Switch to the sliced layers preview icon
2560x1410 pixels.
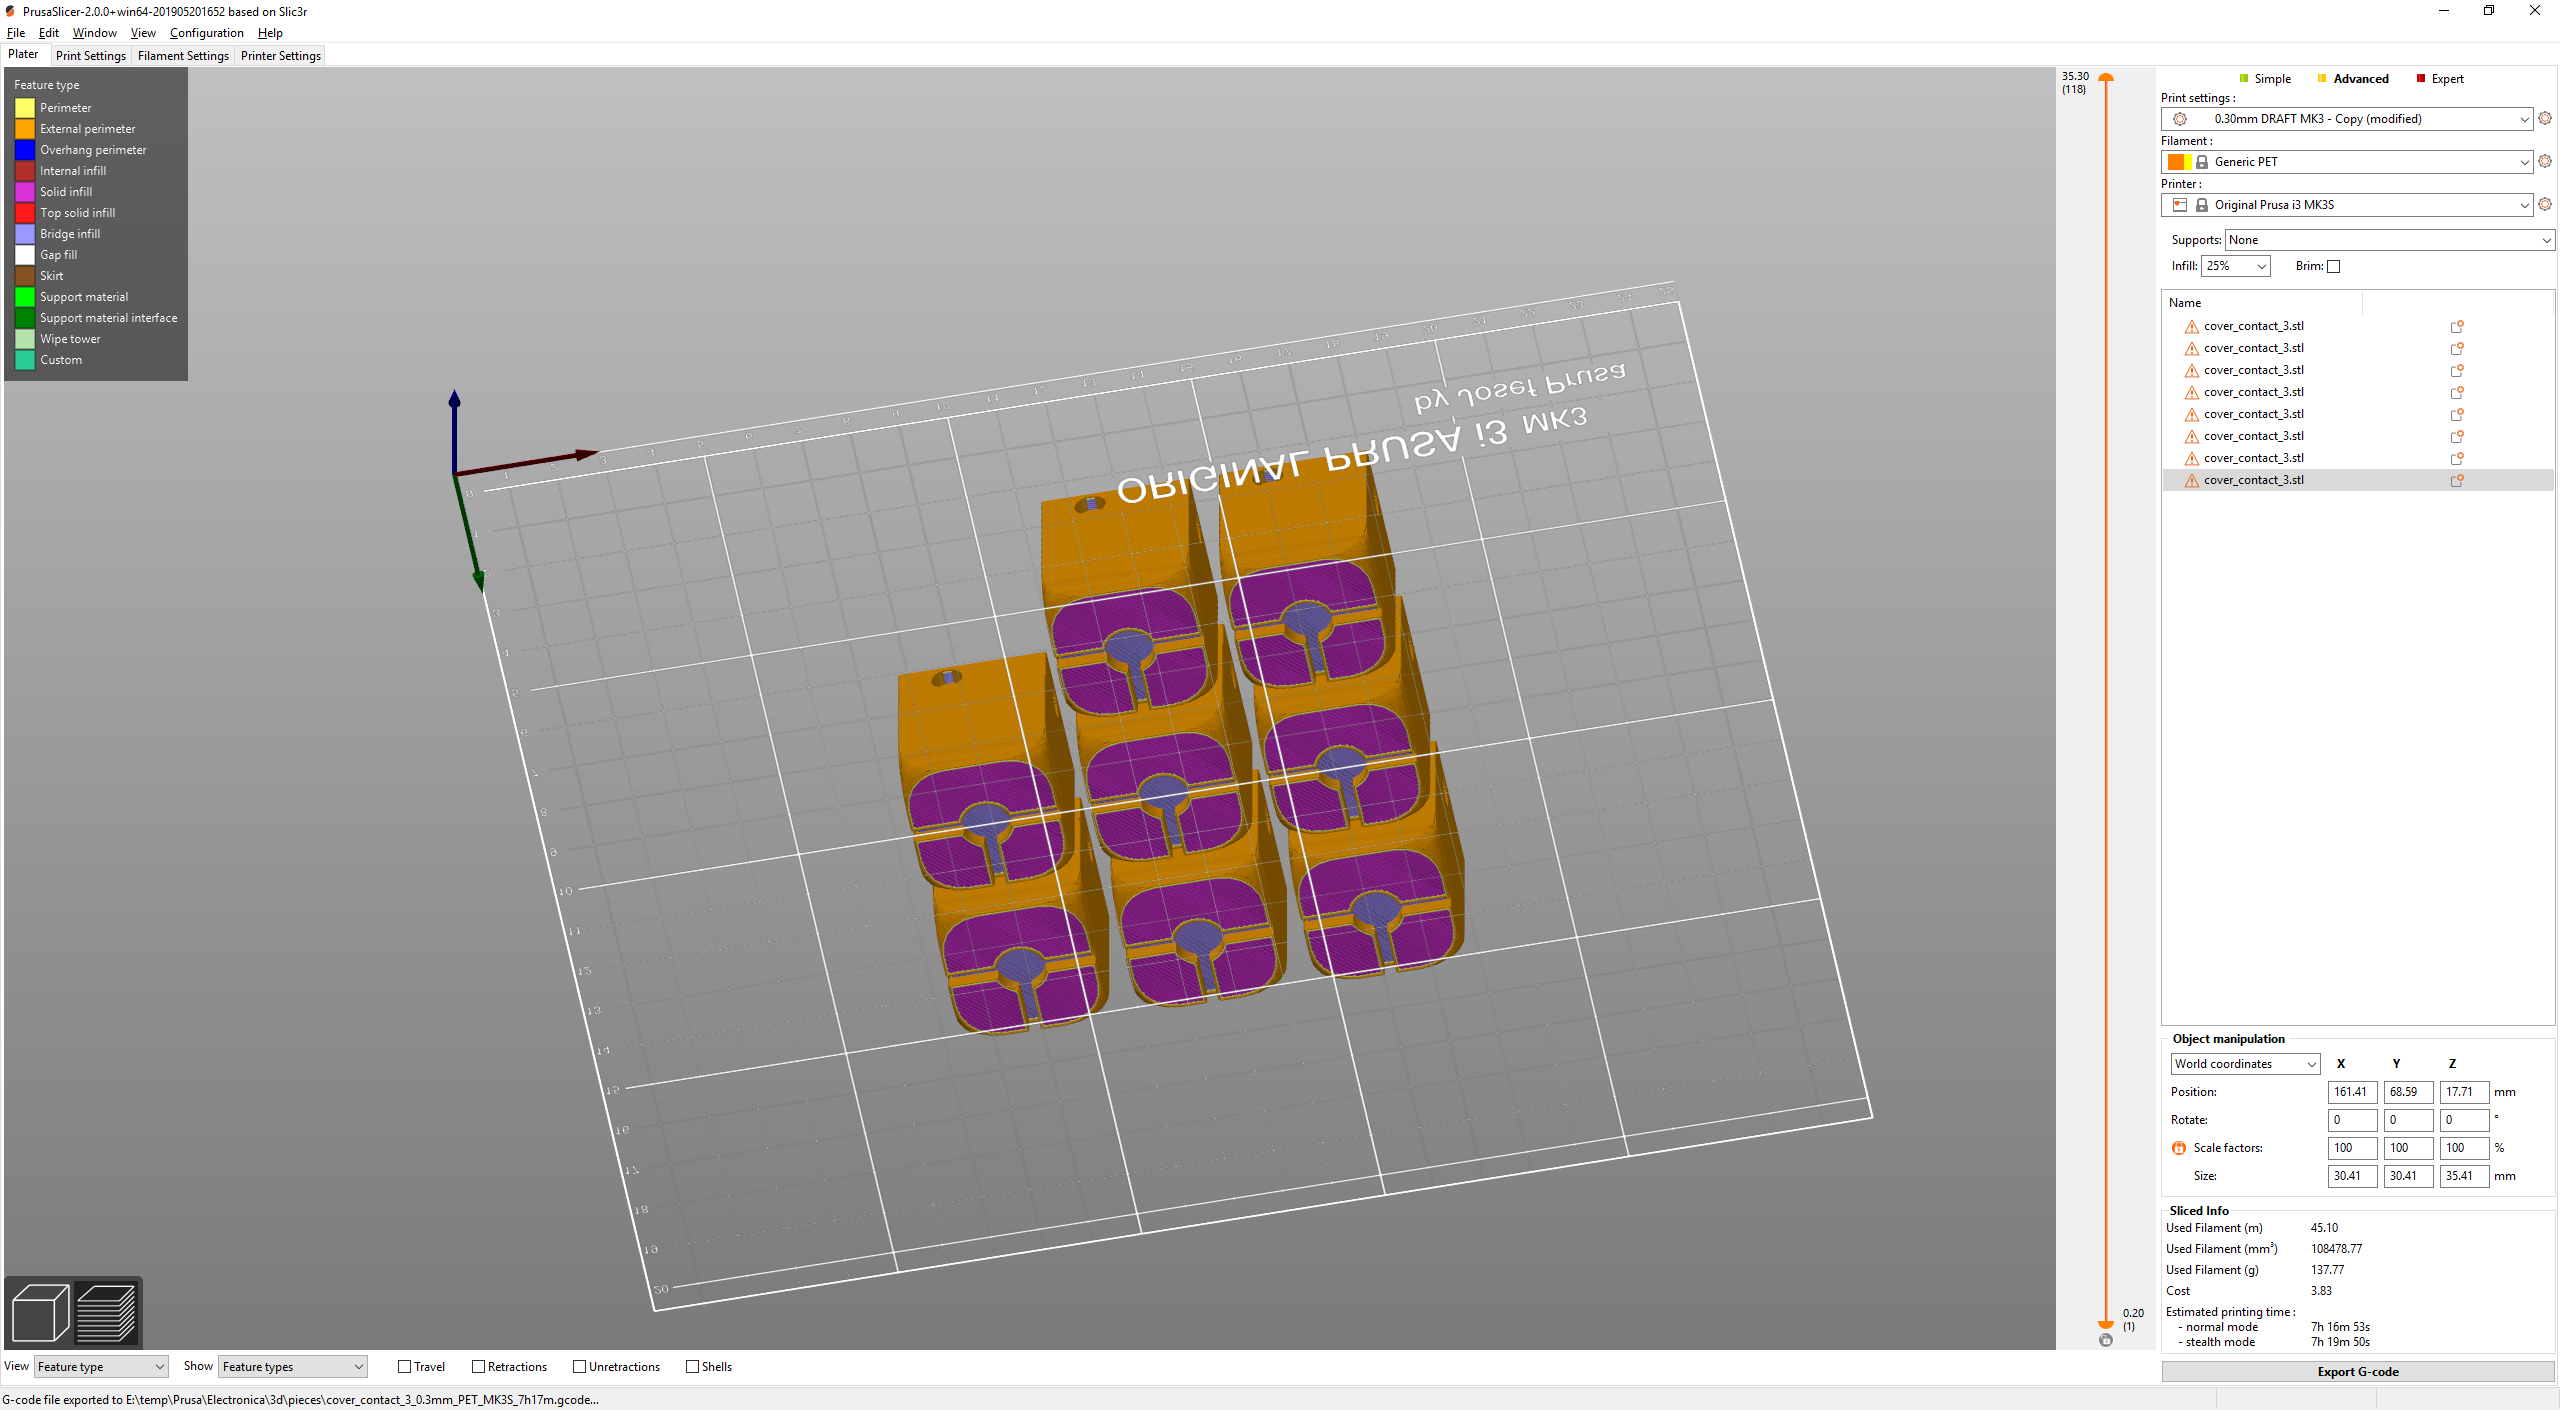[x=106, y=1312]
